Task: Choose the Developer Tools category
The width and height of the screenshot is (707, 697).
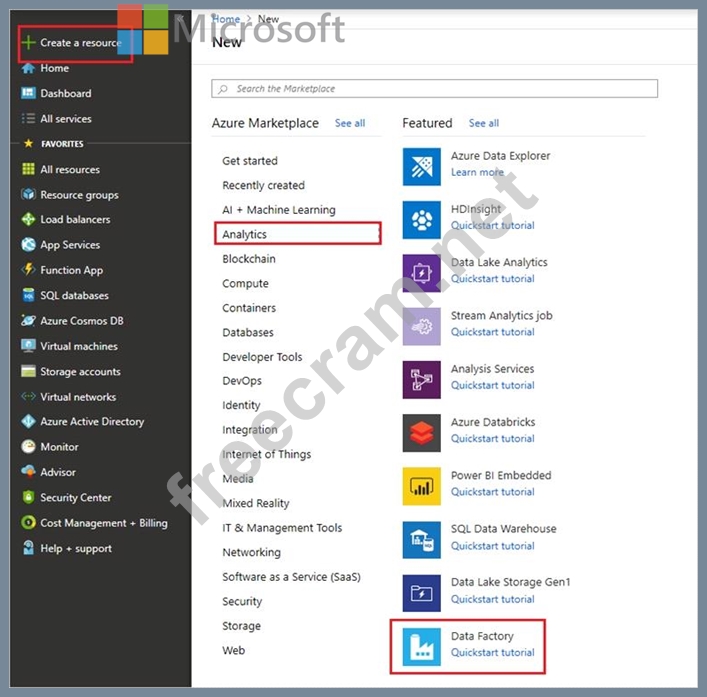Action: (262, 357)
